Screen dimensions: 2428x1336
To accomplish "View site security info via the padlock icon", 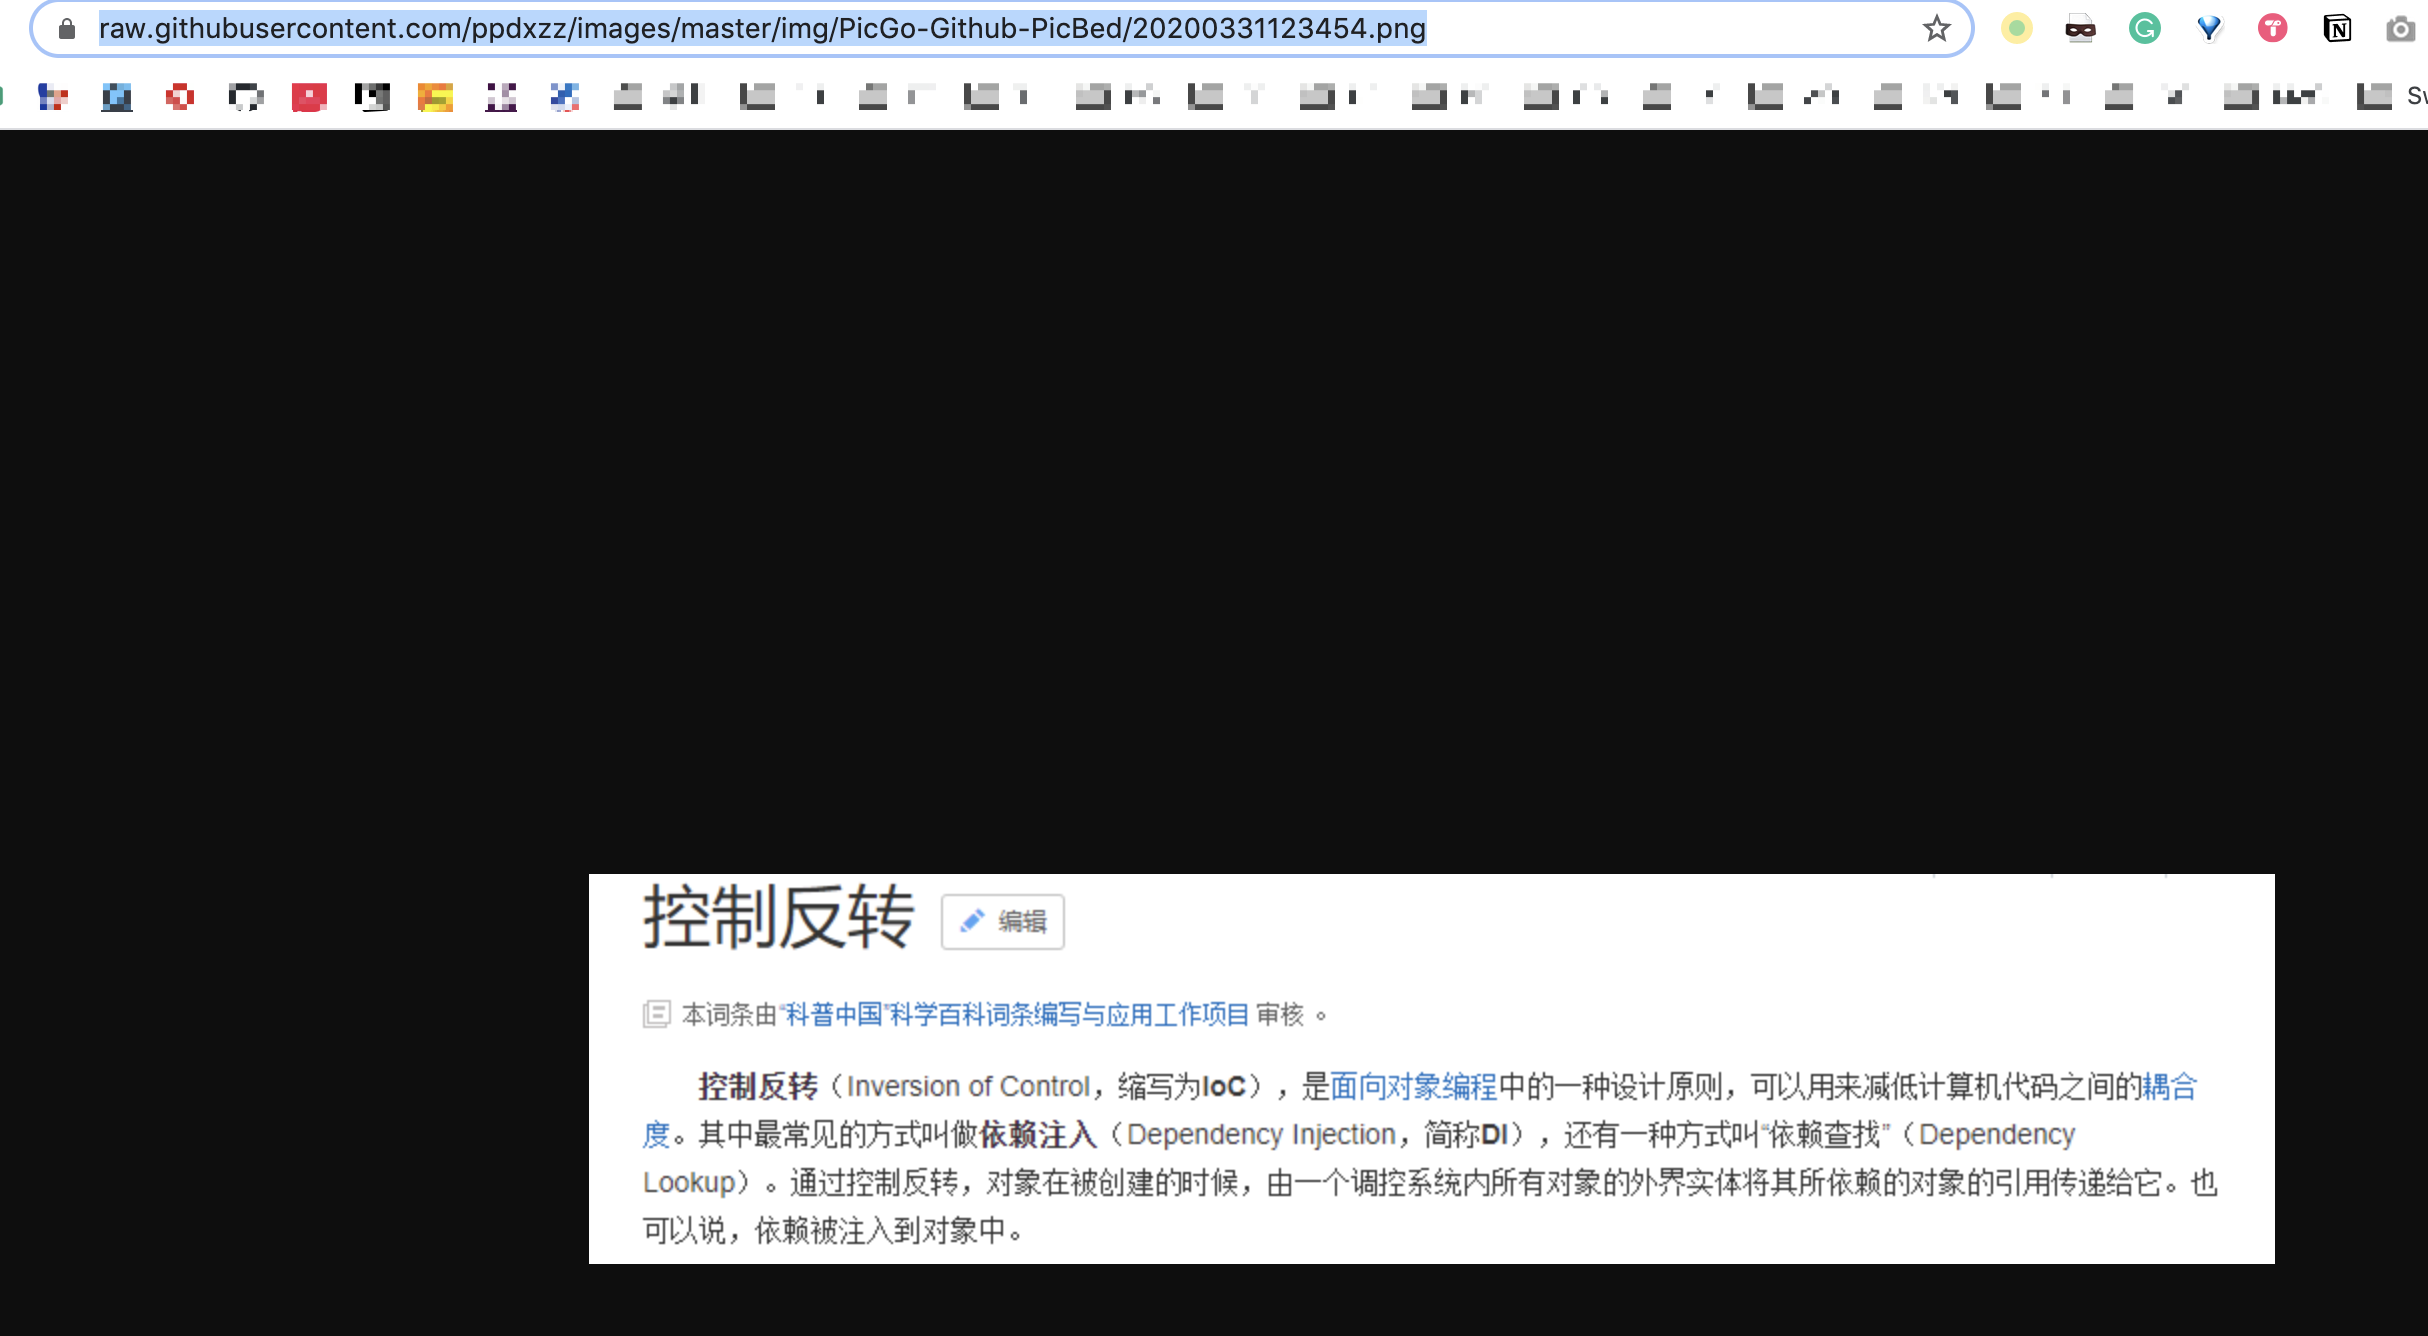I will (64, 29).
